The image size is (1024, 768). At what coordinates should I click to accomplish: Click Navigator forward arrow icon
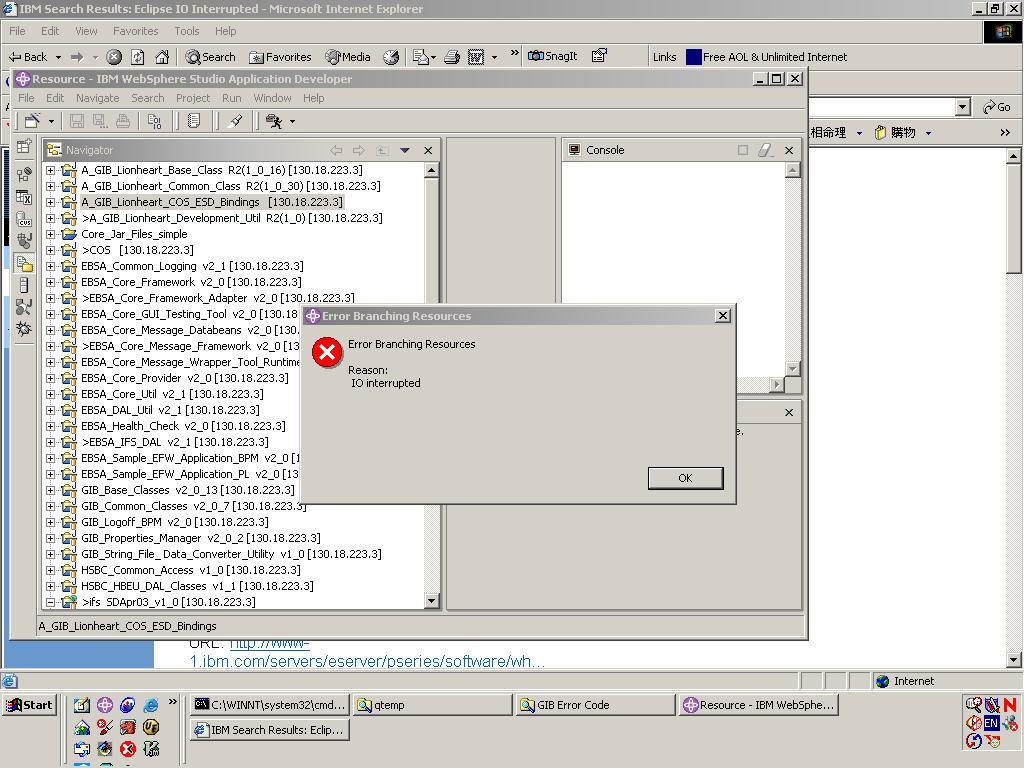tap(359, 150)
